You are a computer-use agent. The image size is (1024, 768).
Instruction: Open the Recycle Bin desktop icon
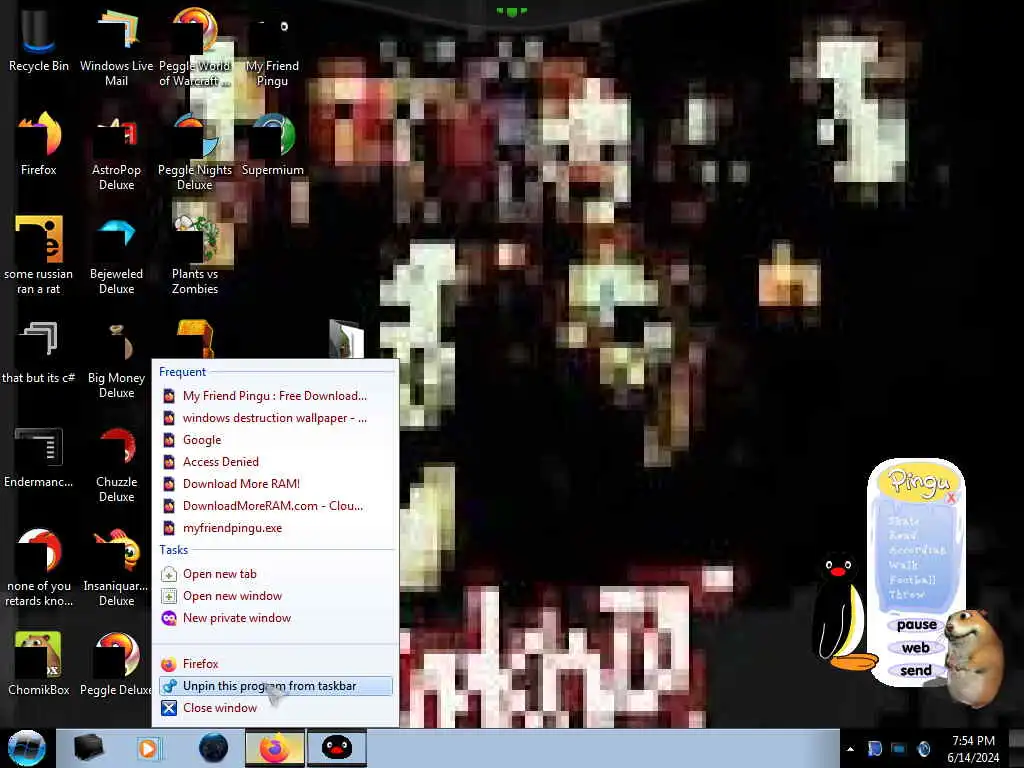(39, 40)
